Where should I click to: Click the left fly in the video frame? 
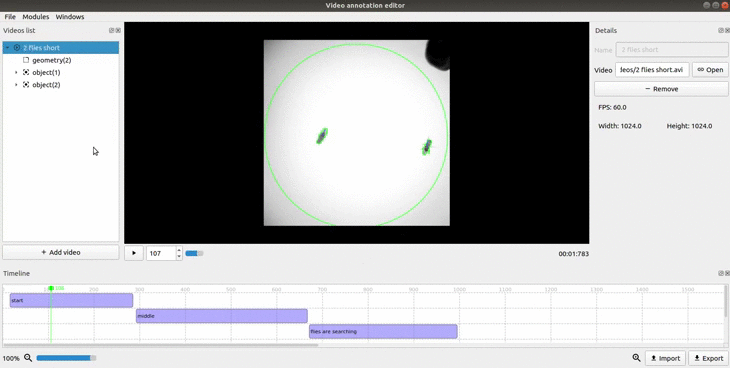point(322,136)
